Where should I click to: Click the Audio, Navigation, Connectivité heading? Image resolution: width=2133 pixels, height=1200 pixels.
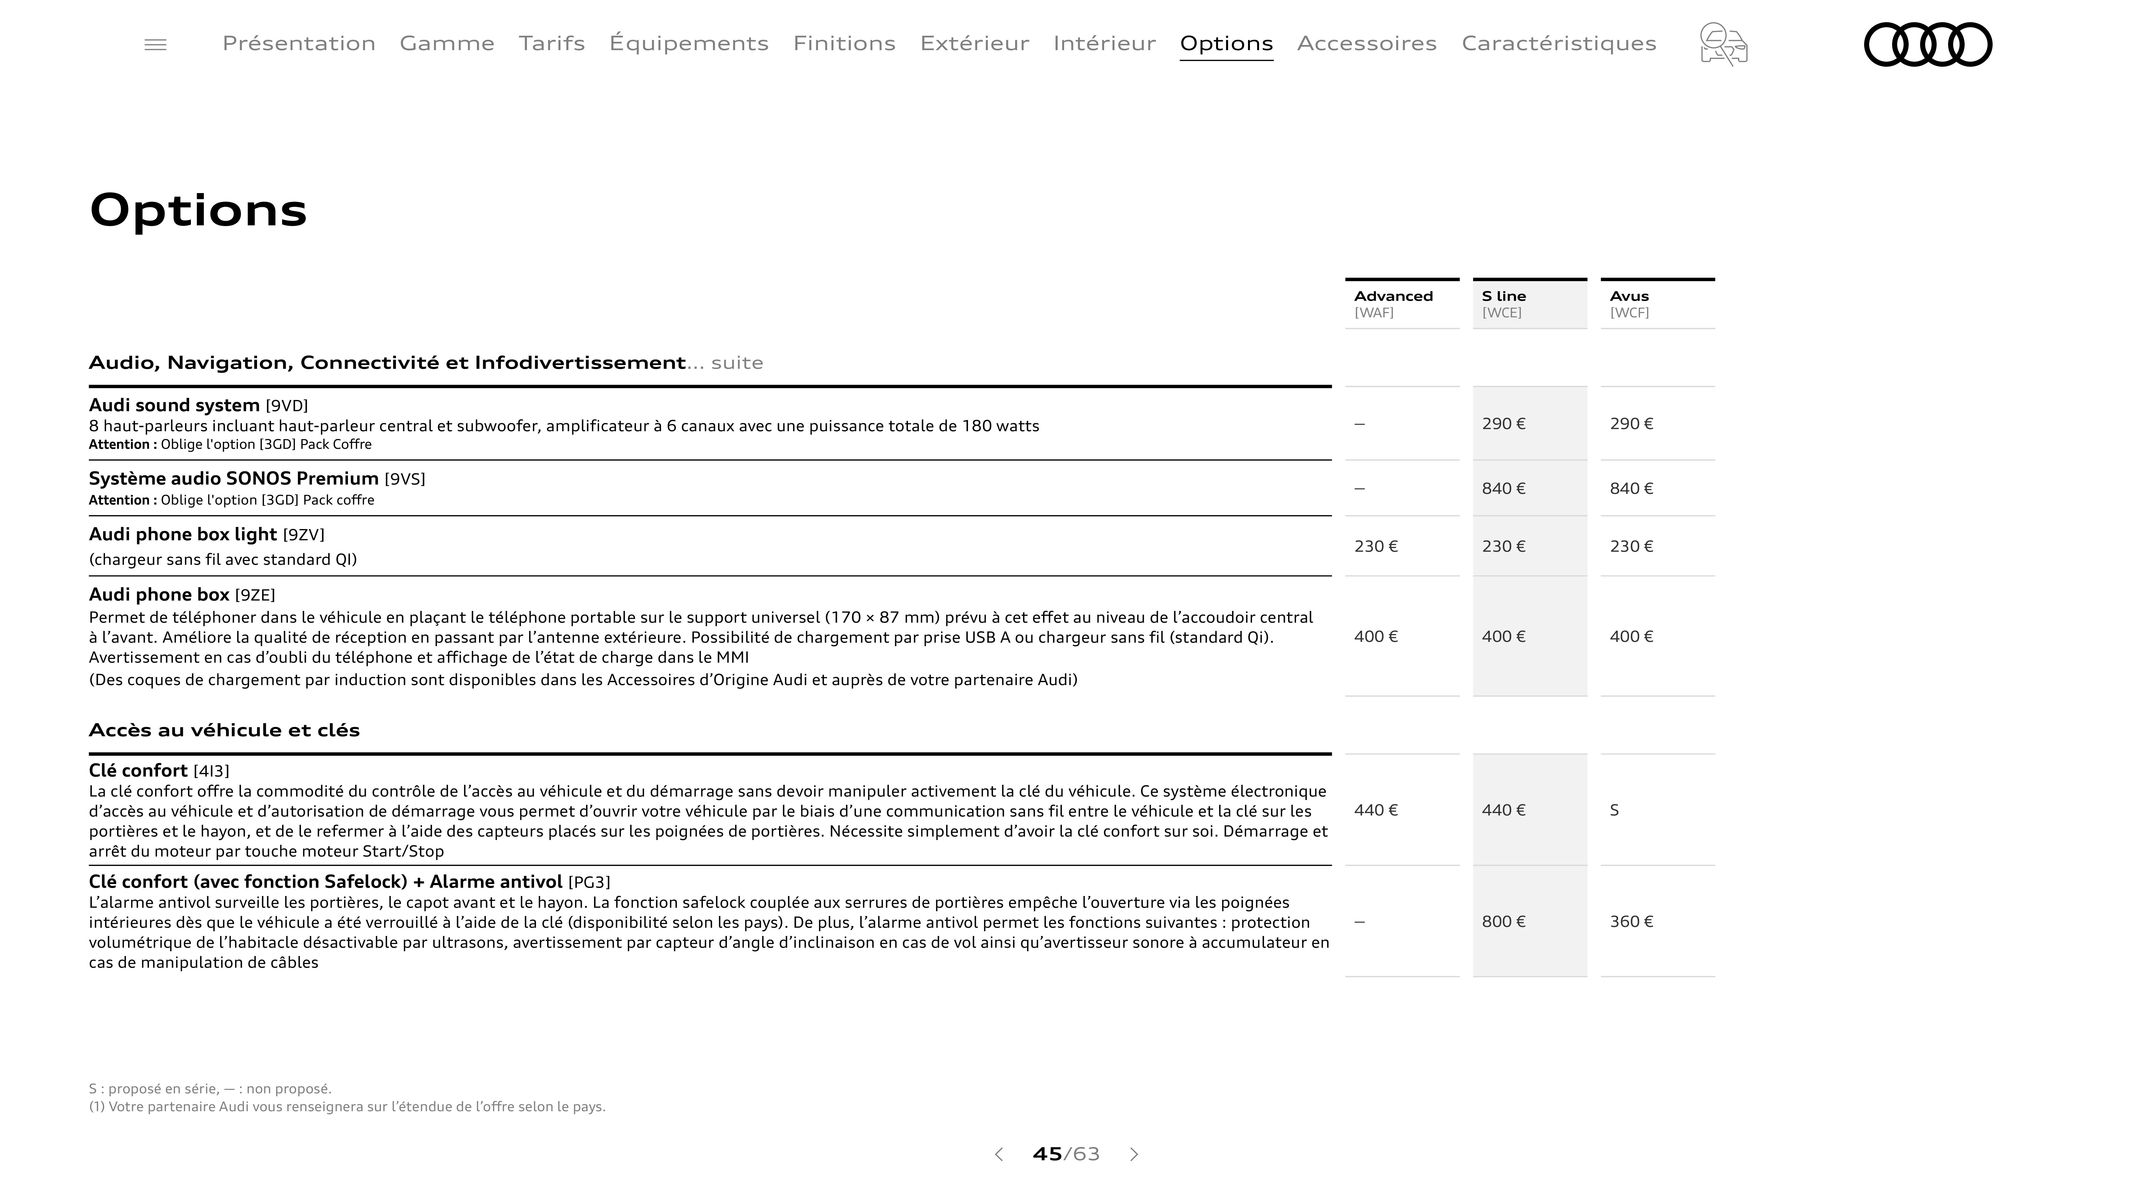(426, 363)
